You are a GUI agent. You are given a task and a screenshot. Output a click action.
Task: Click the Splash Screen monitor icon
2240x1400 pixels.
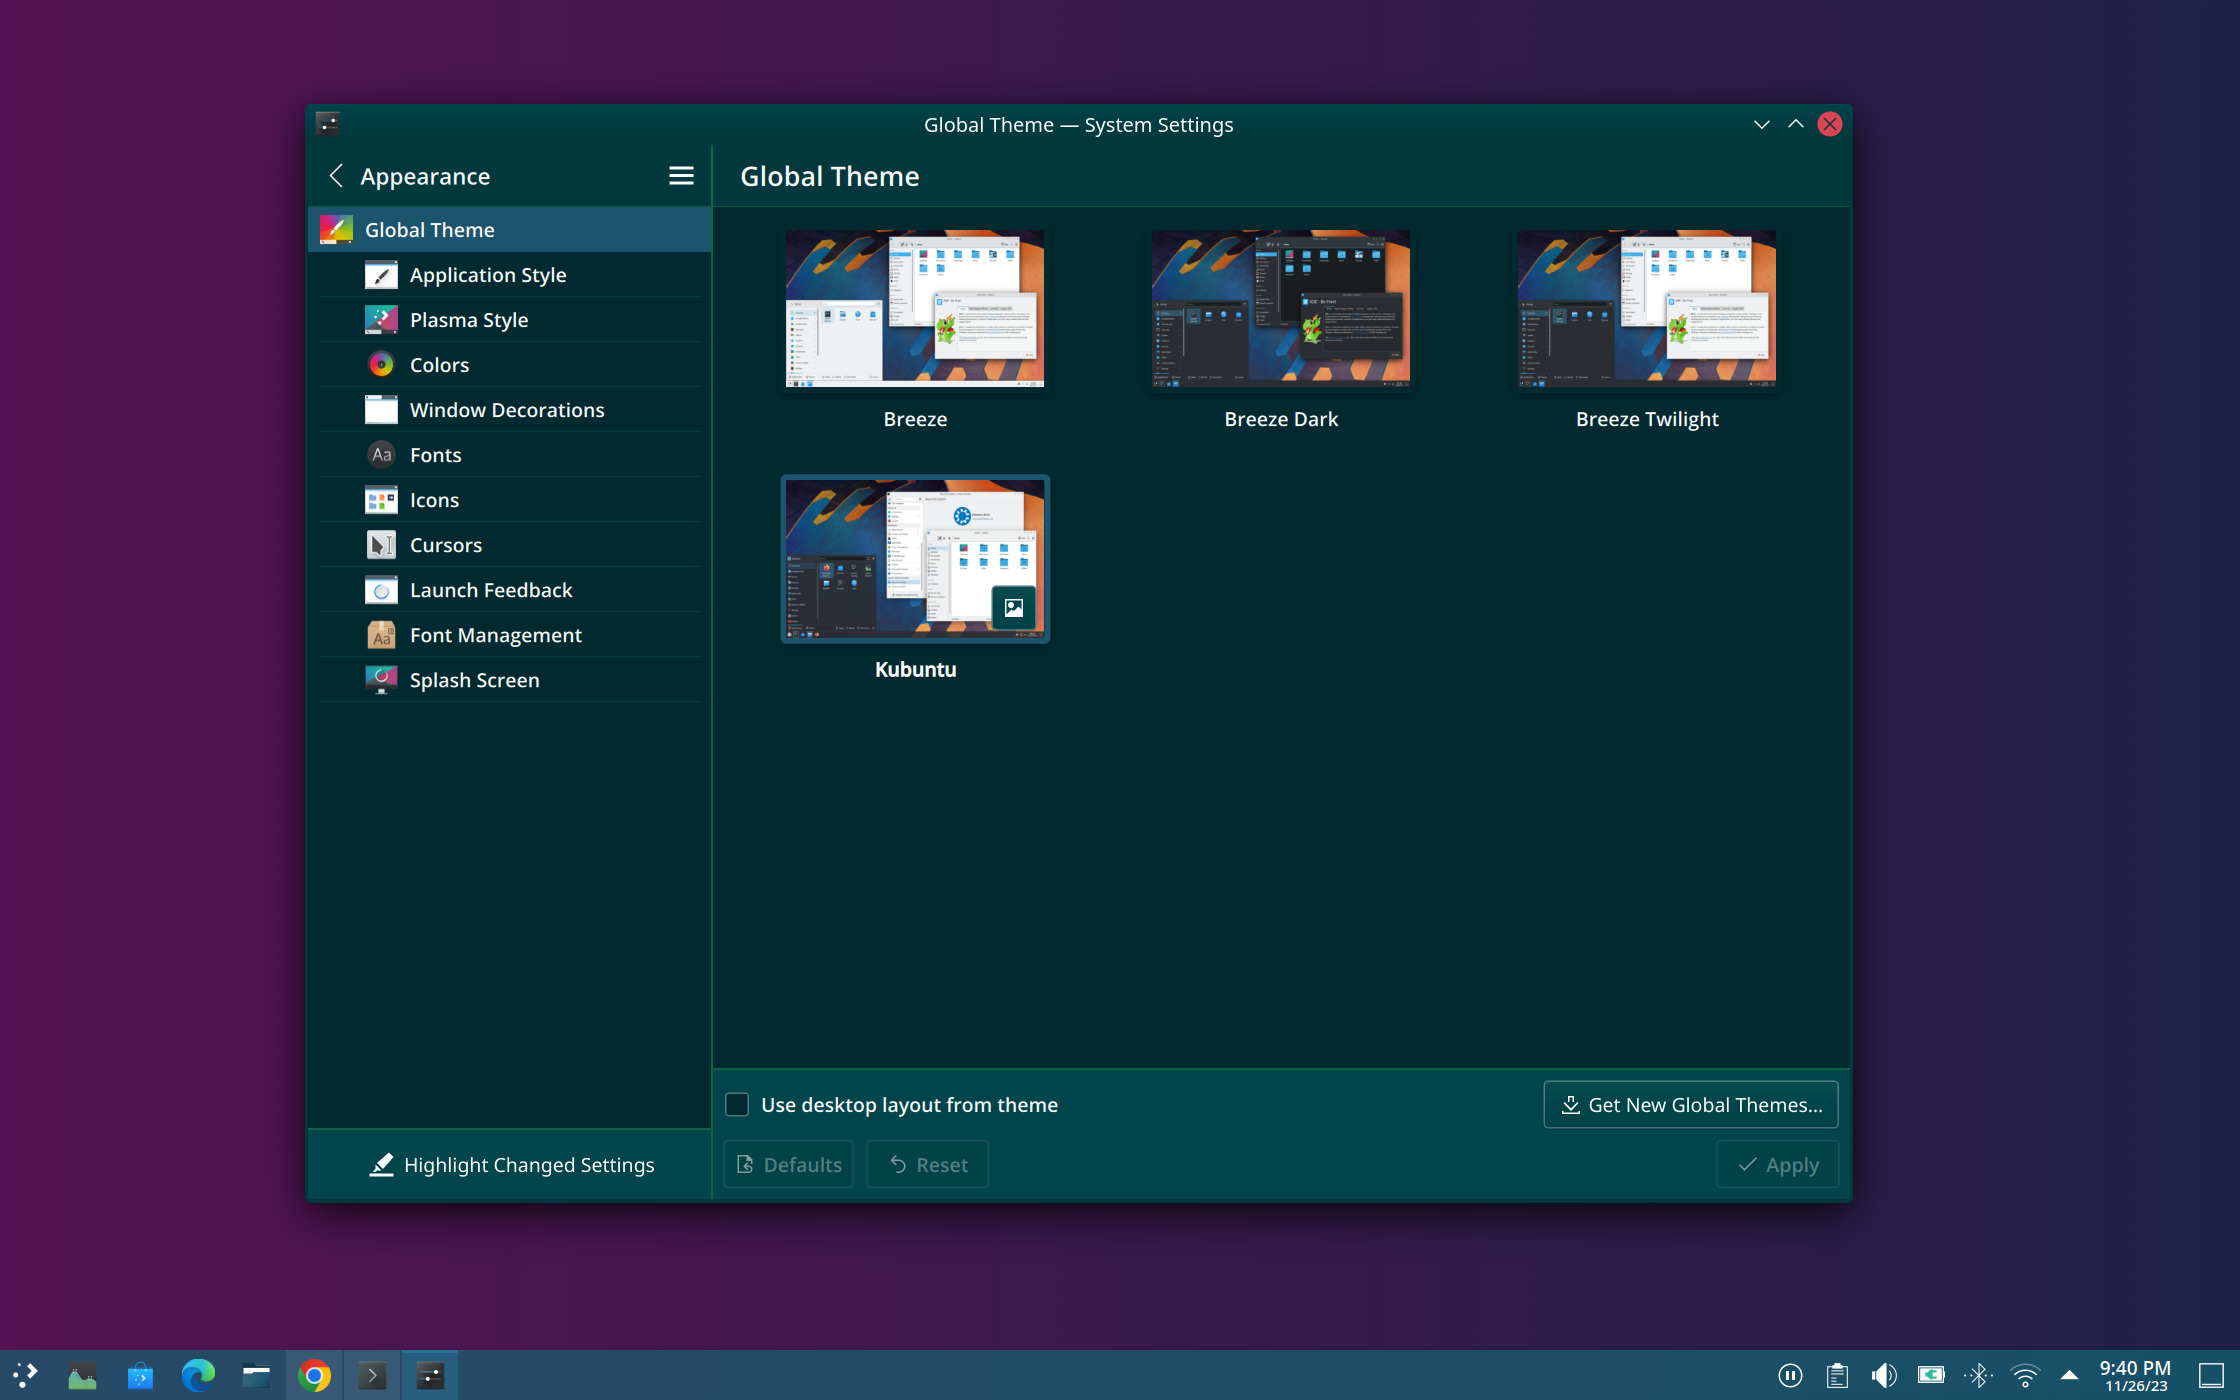point(381,680)
